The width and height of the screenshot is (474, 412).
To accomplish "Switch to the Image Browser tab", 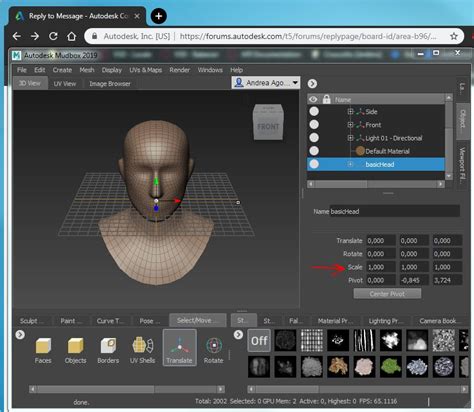I will [x=110, y=84].
